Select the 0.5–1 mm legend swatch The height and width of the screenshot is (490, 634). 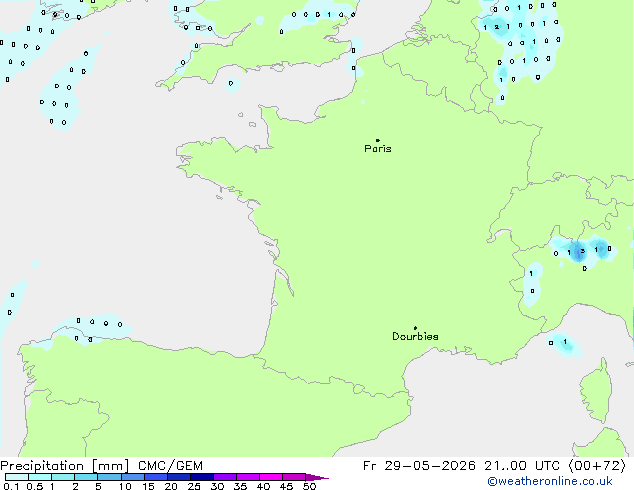tap(40, 477)
